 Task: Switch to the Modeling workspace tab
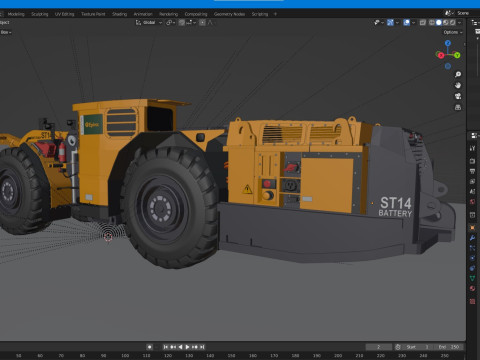point(16,14)
